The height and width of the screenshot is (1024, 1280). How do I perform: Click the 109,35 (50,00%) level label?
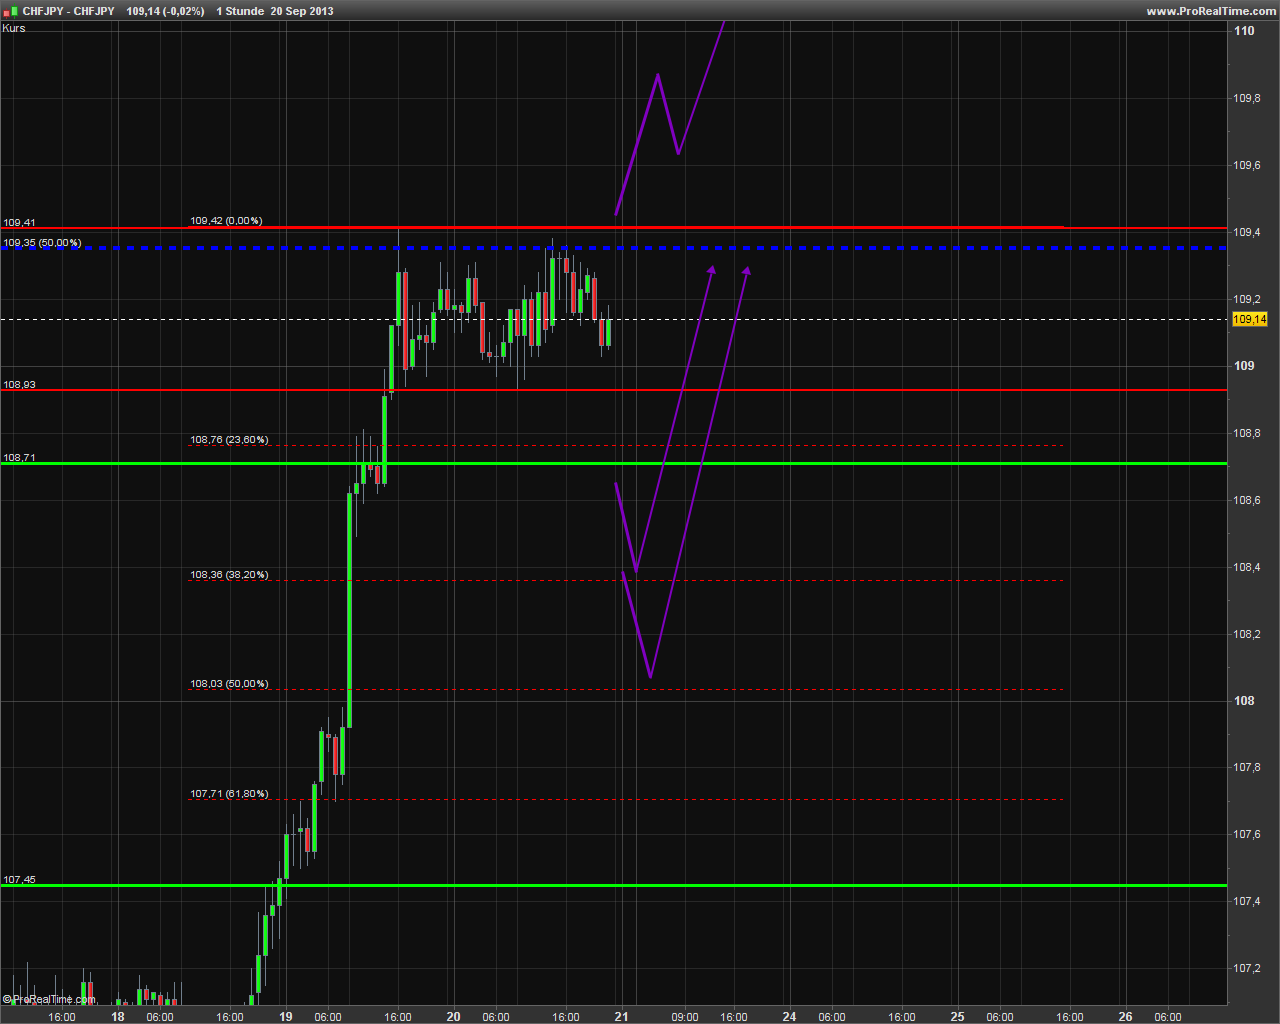[42, 243]
